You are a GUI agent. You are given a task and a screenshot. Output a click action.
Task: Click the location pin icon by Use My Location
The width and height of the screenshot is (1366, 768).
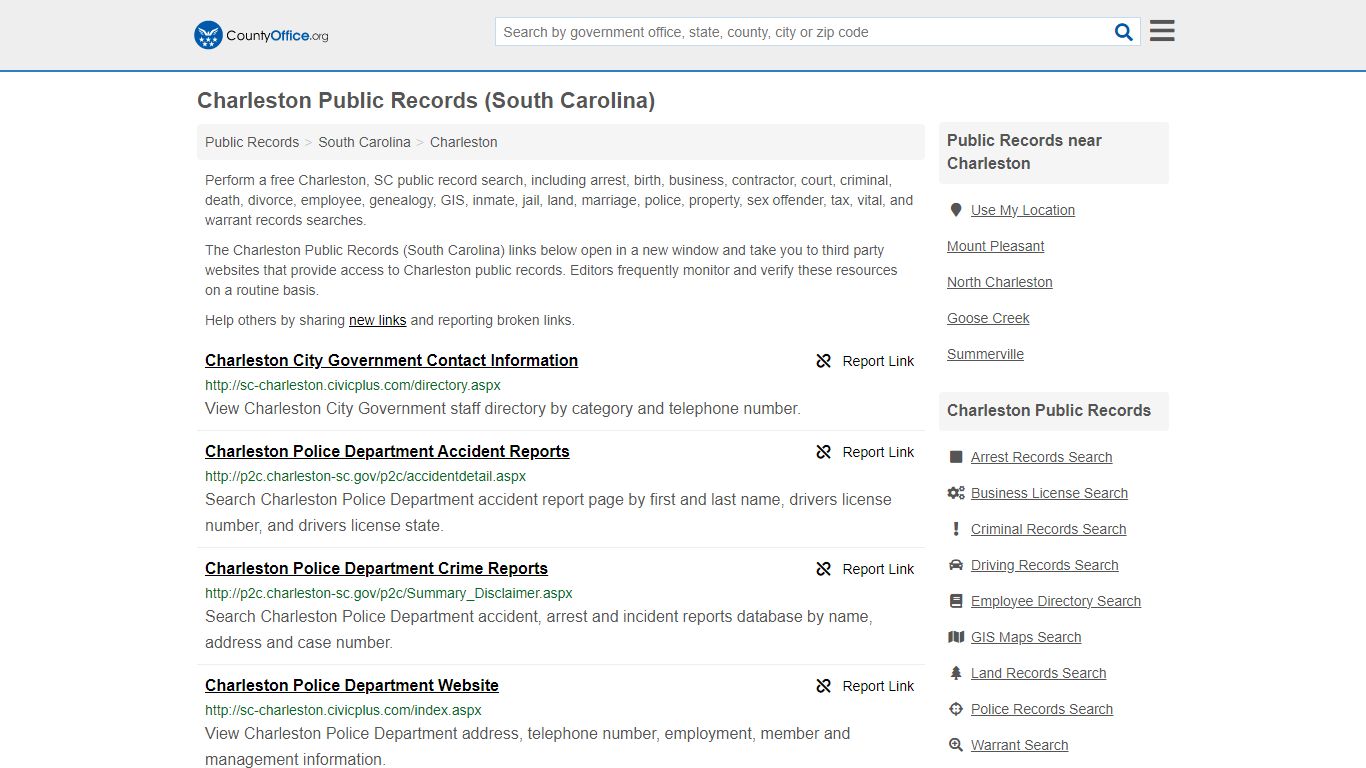[x=956, y=210]
